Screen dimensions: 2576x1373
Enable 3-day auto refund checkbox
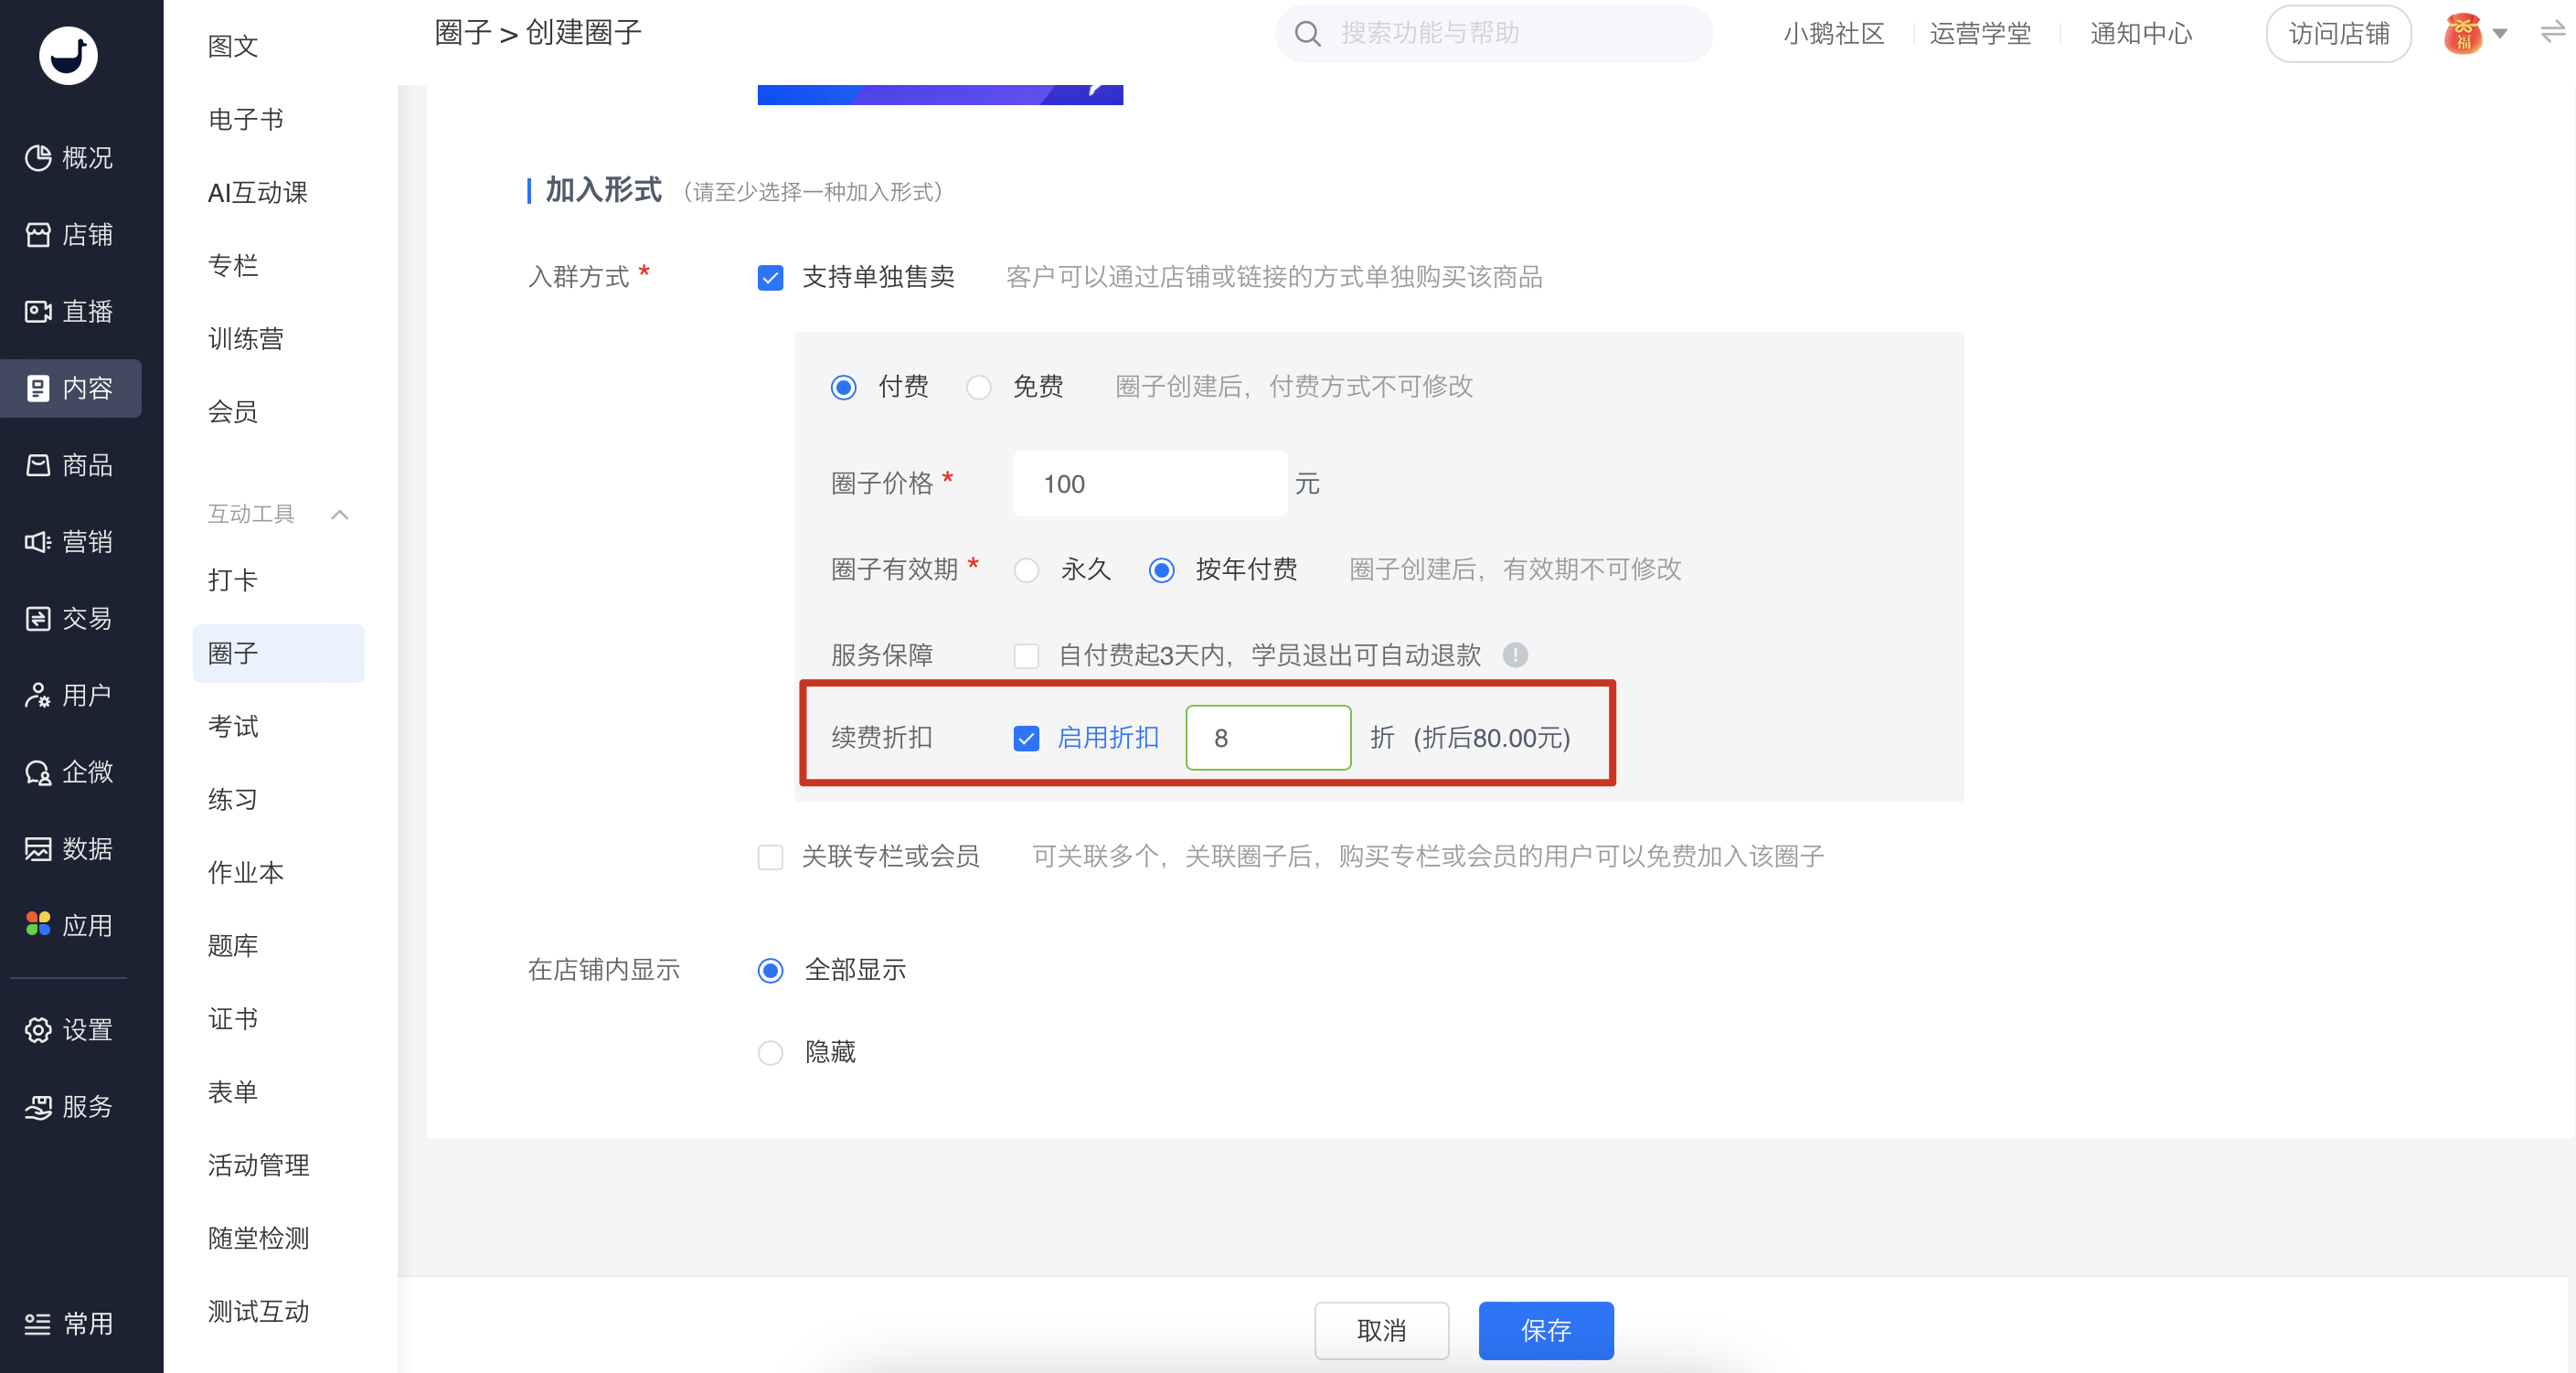coord(1026,656)
